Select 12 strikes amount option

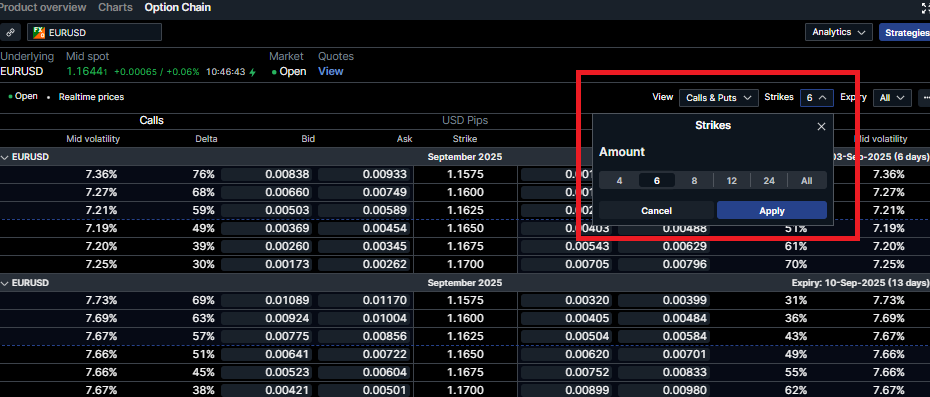coord(731,180)
